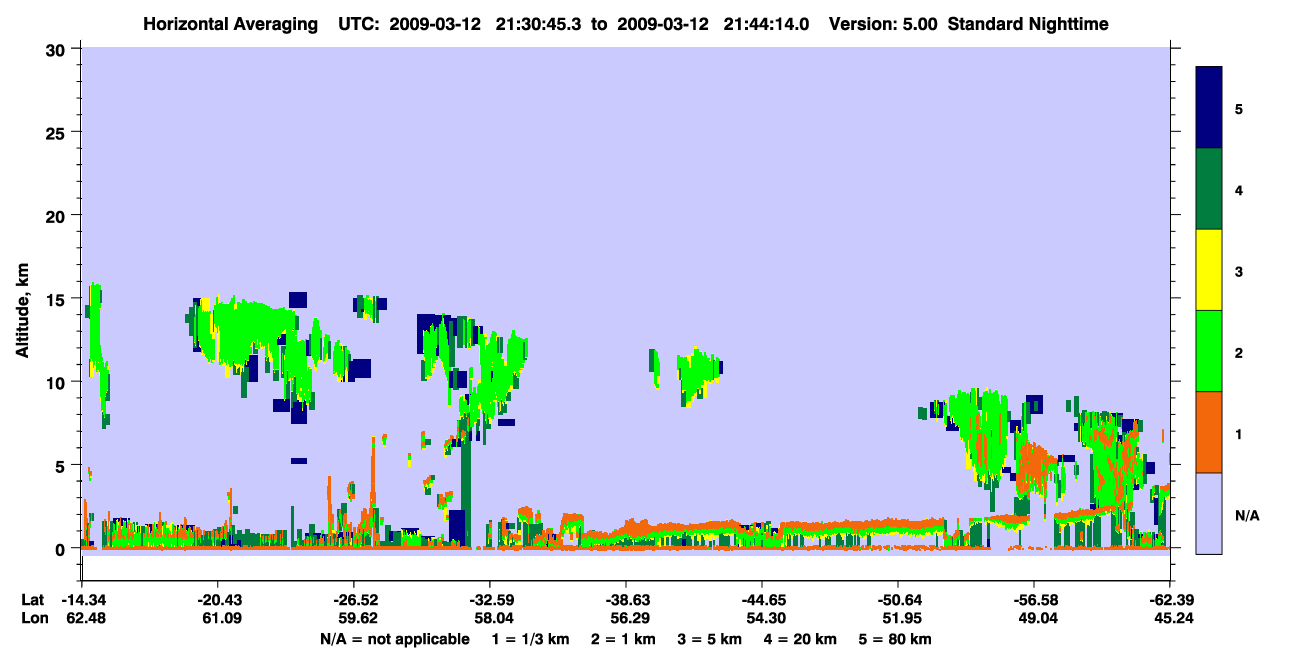Click latitude value '-56.58'

1034,600
